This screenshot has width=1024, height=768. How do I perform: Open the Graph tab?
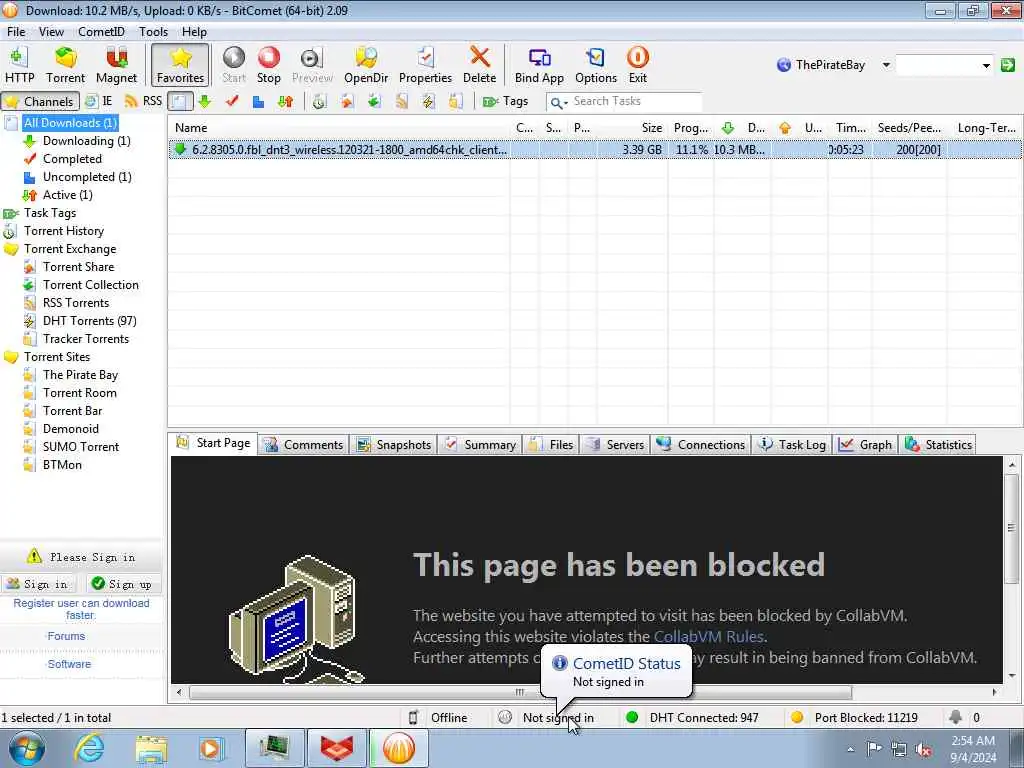click(x=865, y=445)
